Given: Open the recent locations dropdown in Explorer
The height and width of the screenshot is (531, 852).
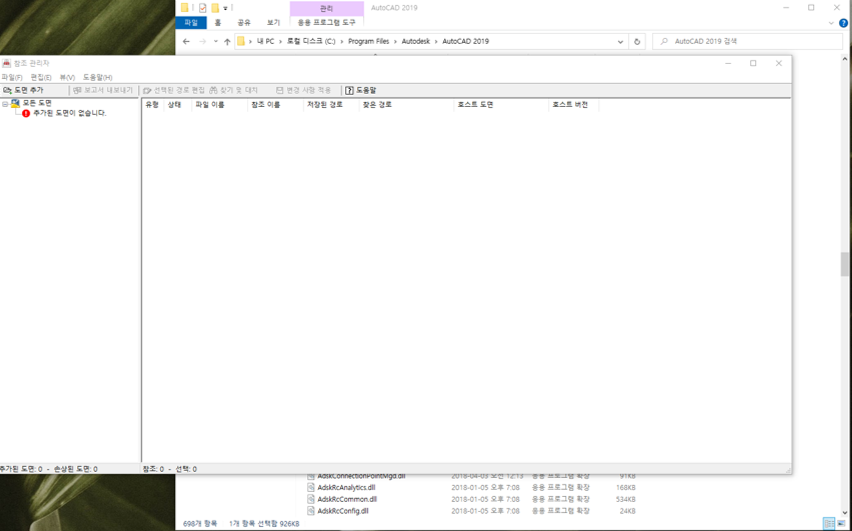Looking at the screenshot, I should coord(216,41).
